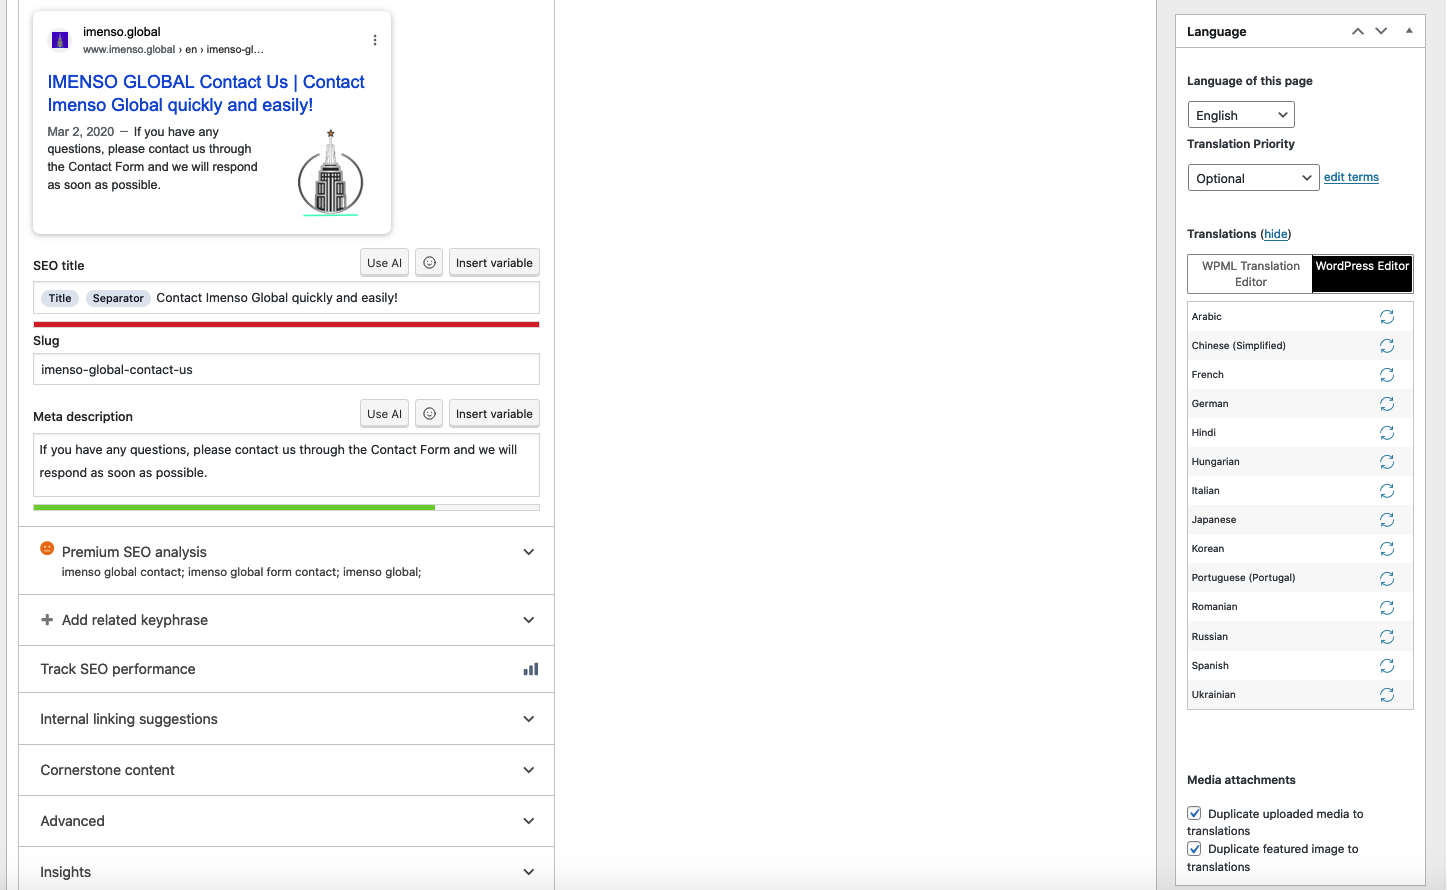Select WPML Translation Editor tab
1447x890 pixels.
pyautogui.click(x=1250, y=274)
